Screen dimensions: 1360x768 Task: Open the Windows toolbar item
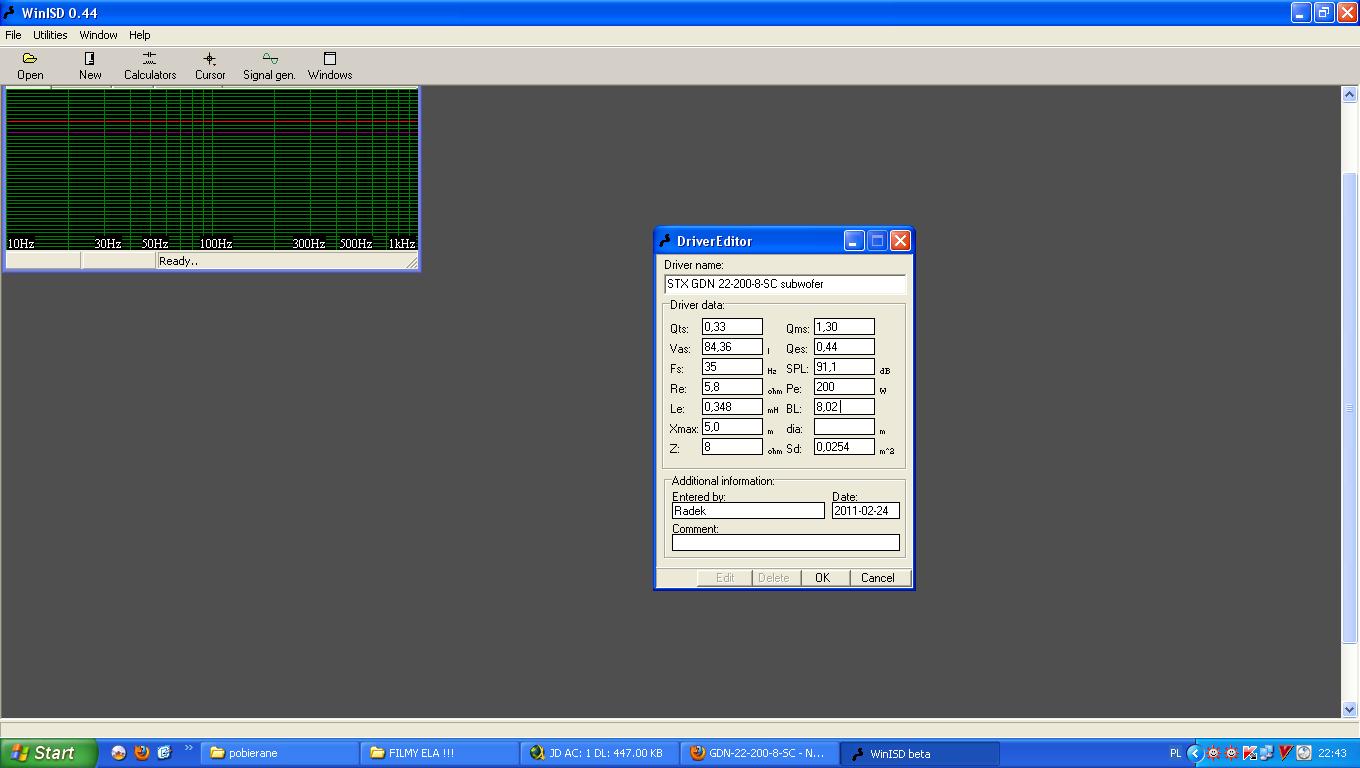coord(330,66)
